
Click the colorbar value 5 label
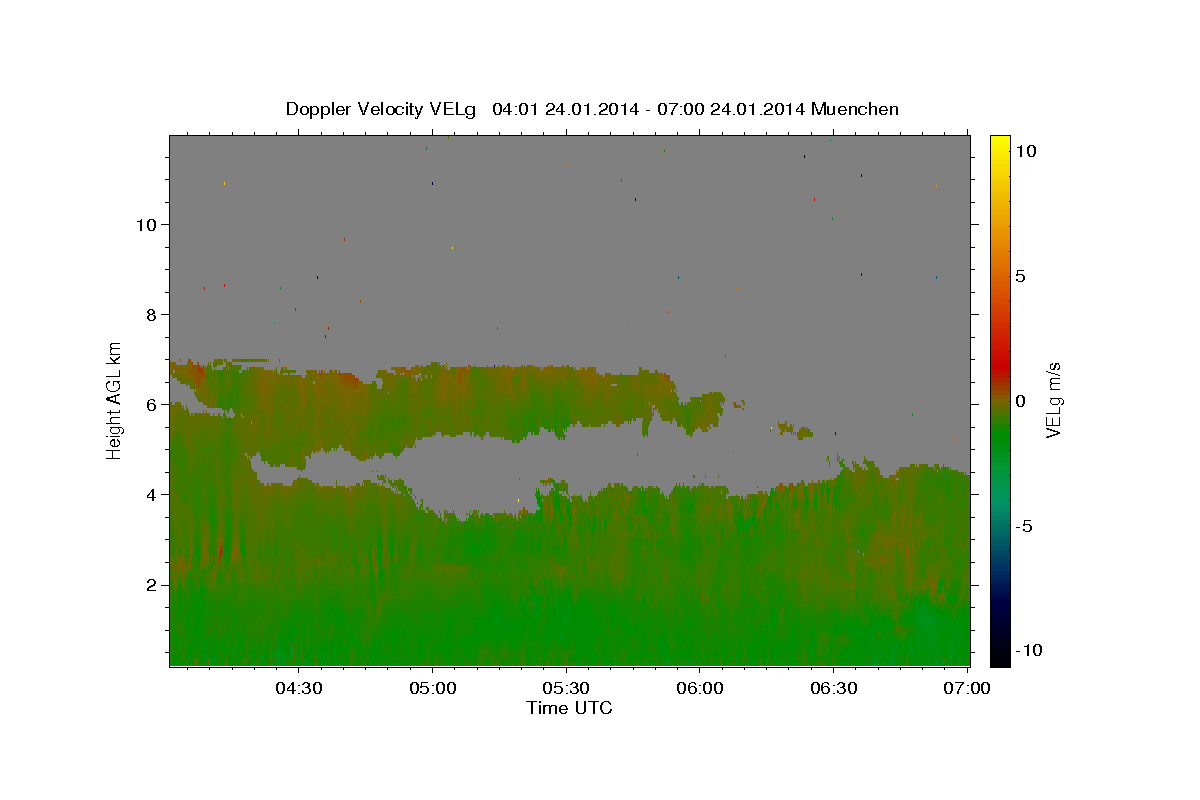pyautogui.click(x=1020, y=276)
